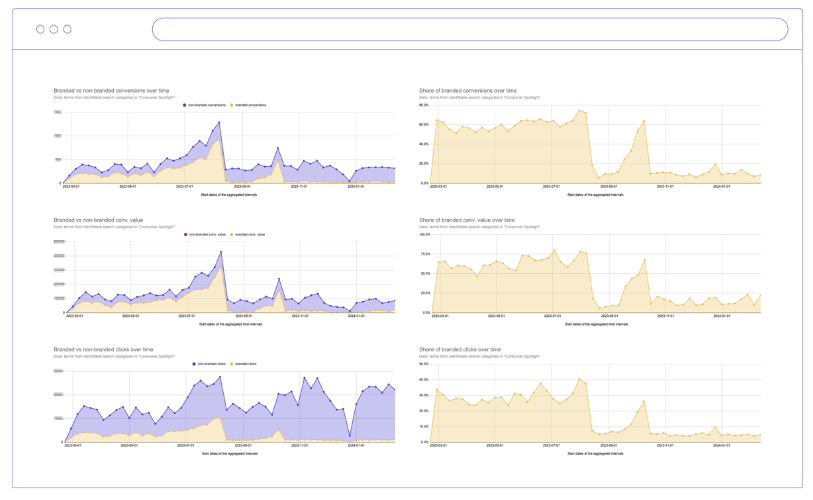
Task: Click the third window control circle
Action: point(68,29)
